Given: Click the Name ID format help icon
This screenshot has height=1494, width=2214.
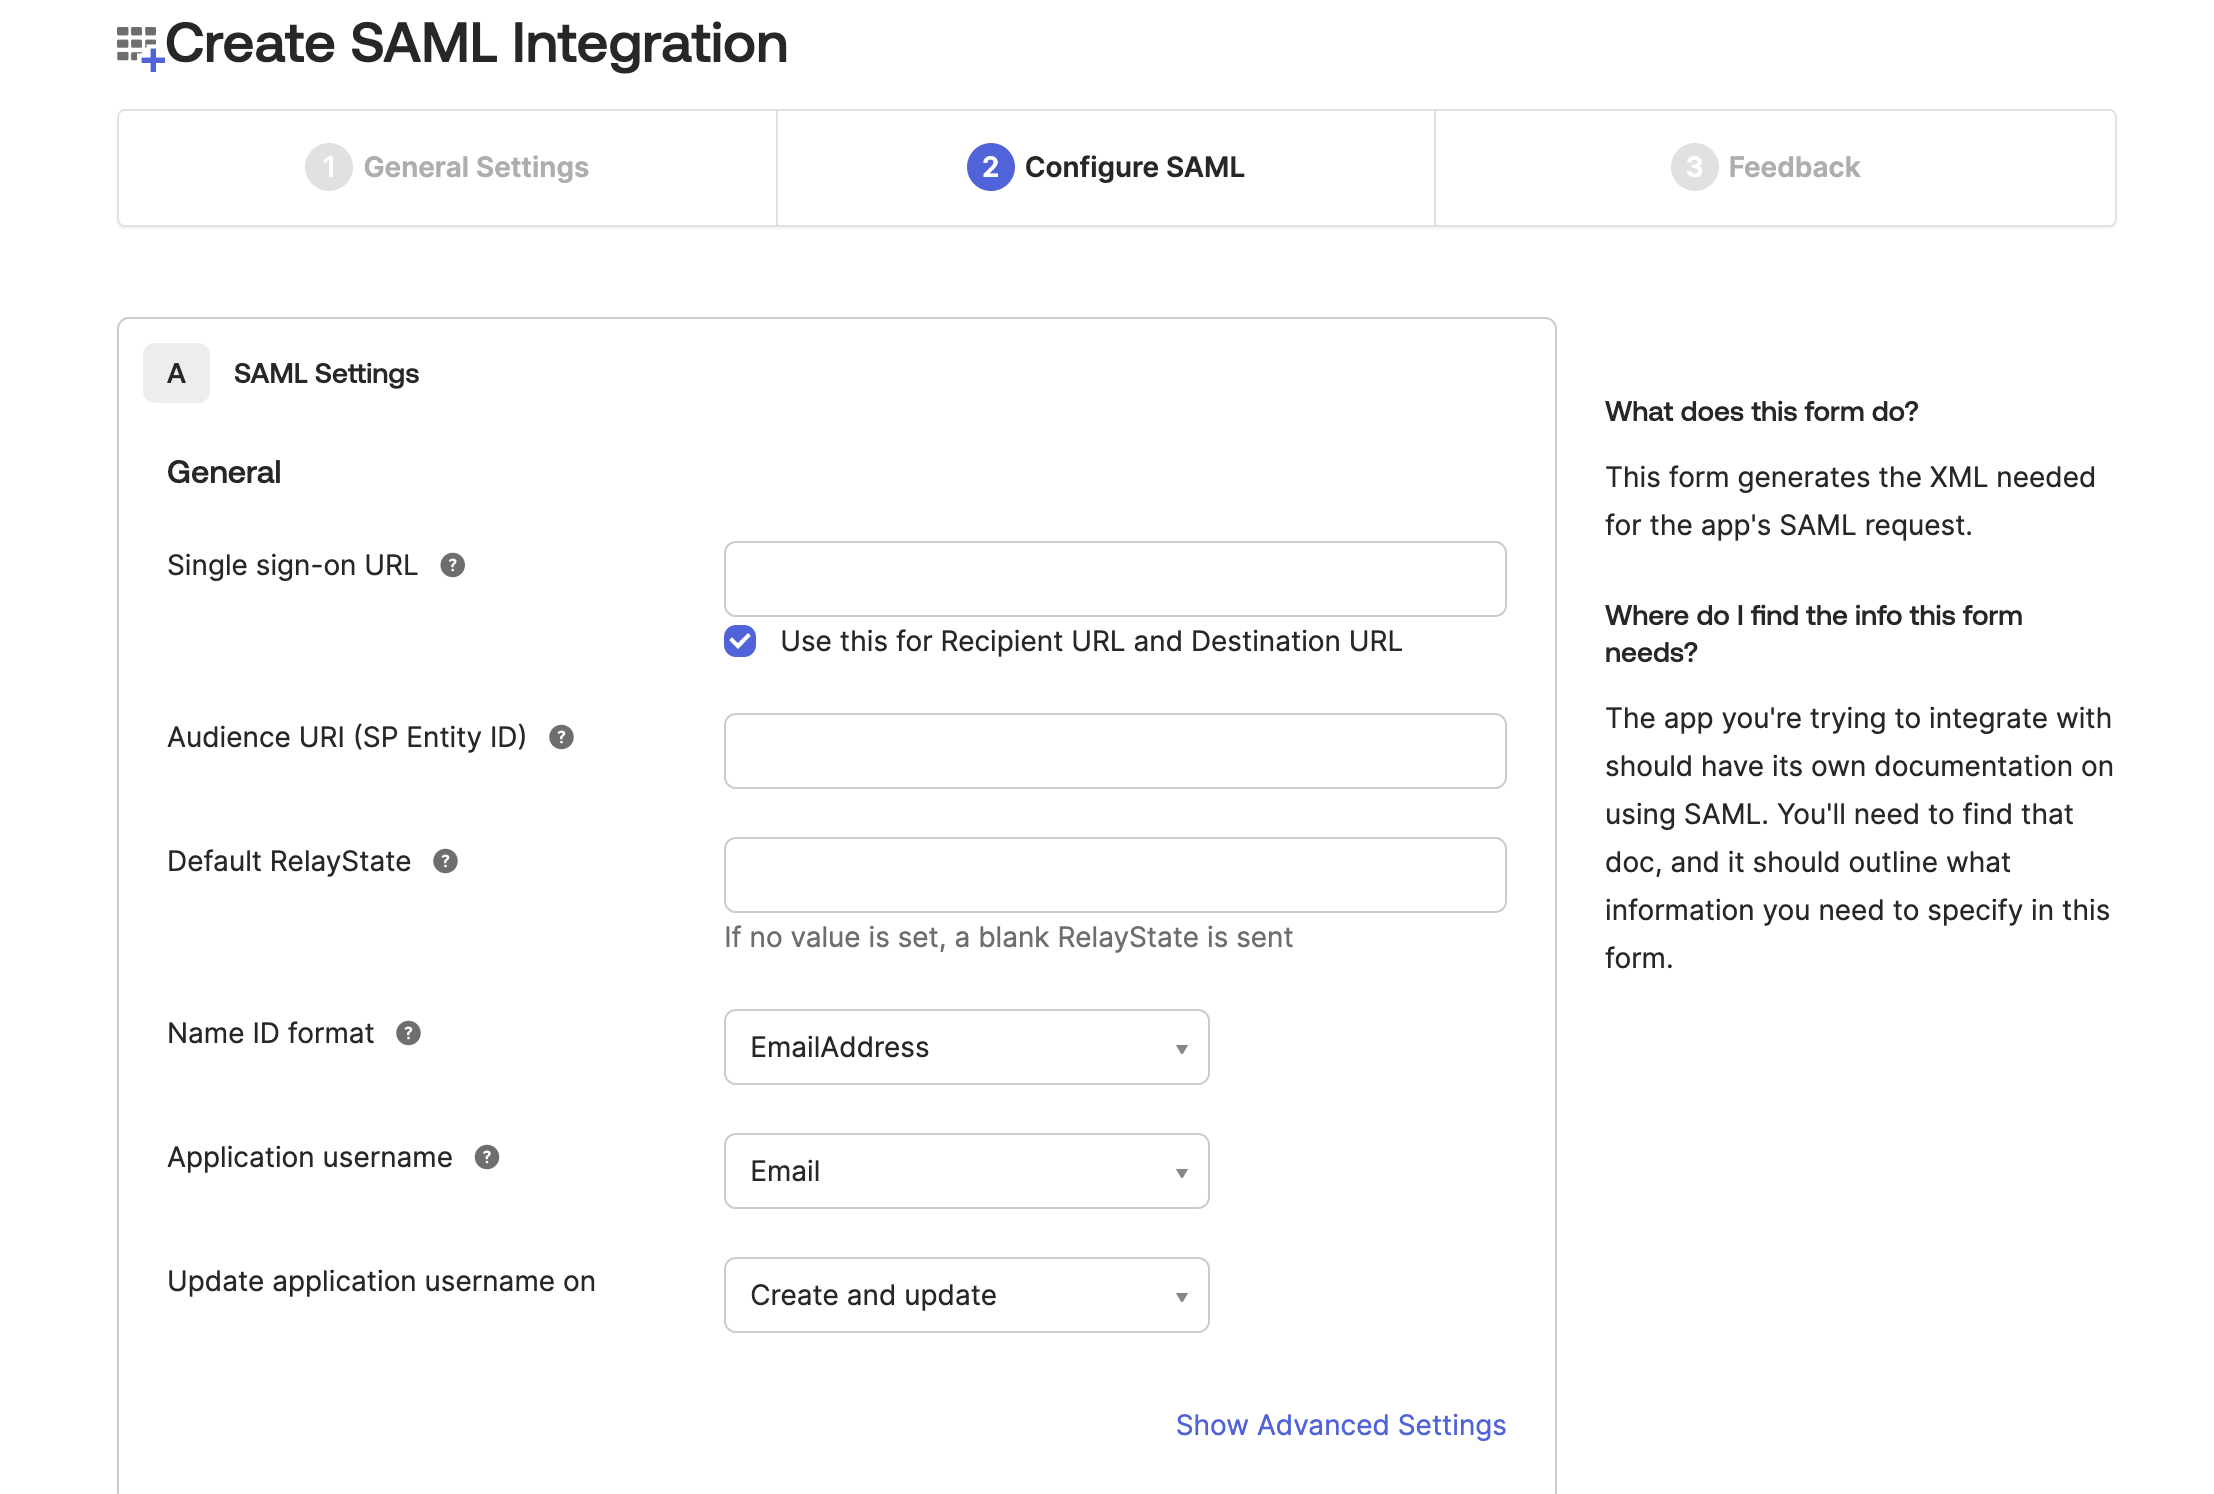Looking at the screenshot, I should [408, 1034].
